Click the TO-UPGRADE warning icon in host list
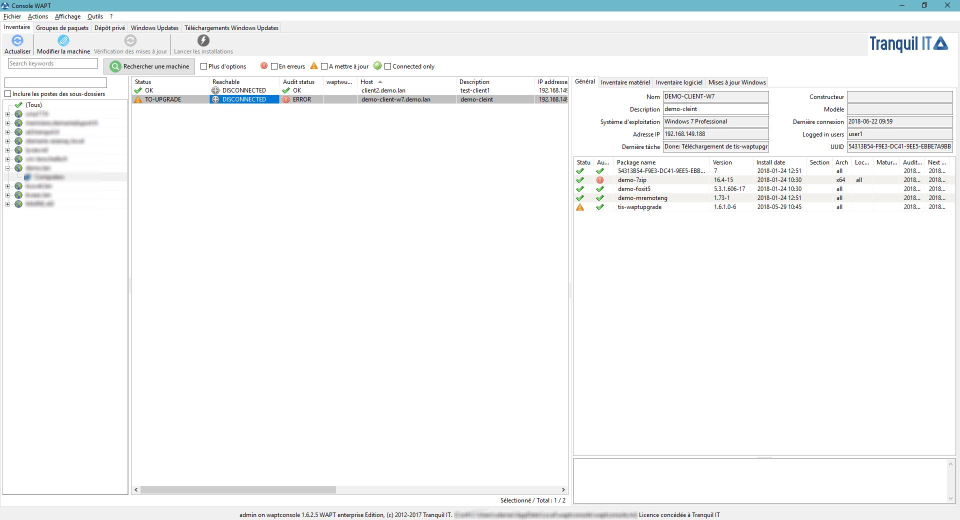Image resolution: width=960 pixels, height=520 pixels. pyautogui.click(x=138, y=99)
